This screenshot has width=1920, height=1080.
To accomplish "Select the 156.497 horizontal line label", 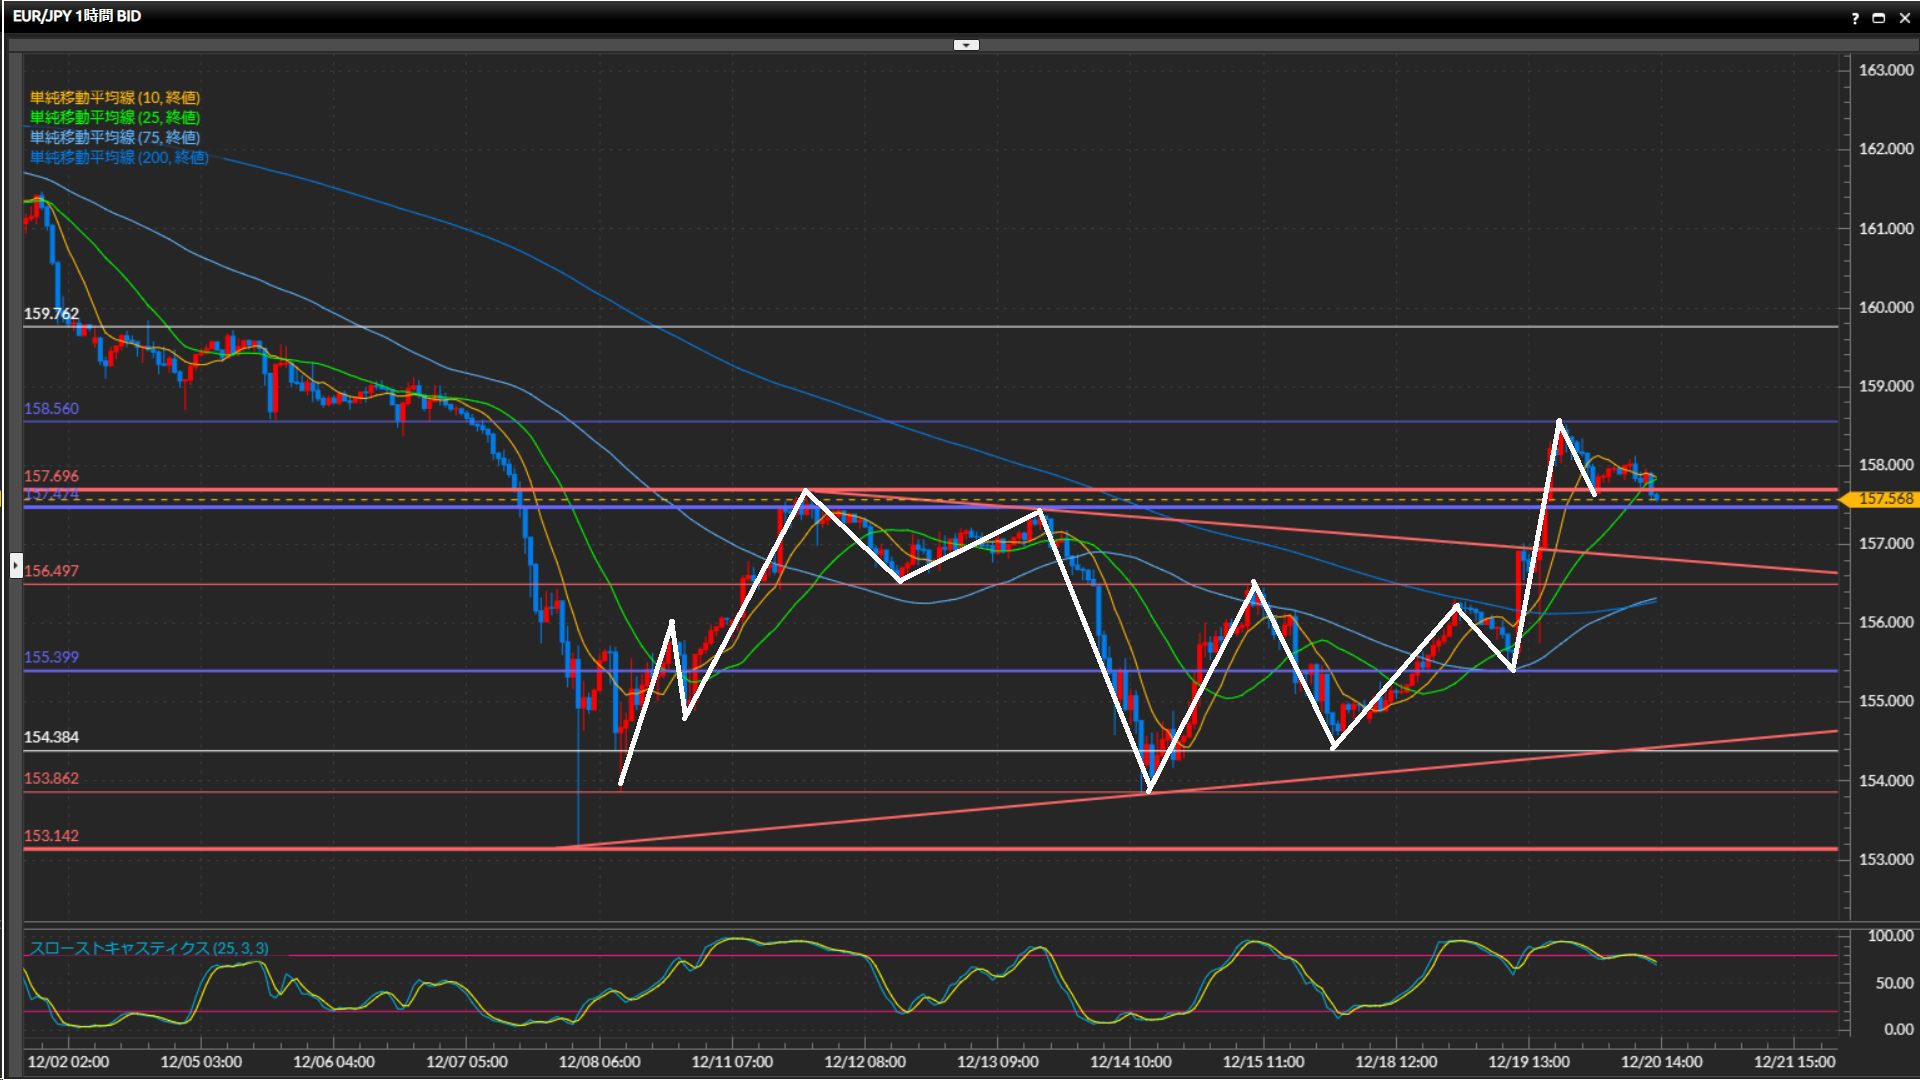I will click(51, 571).
